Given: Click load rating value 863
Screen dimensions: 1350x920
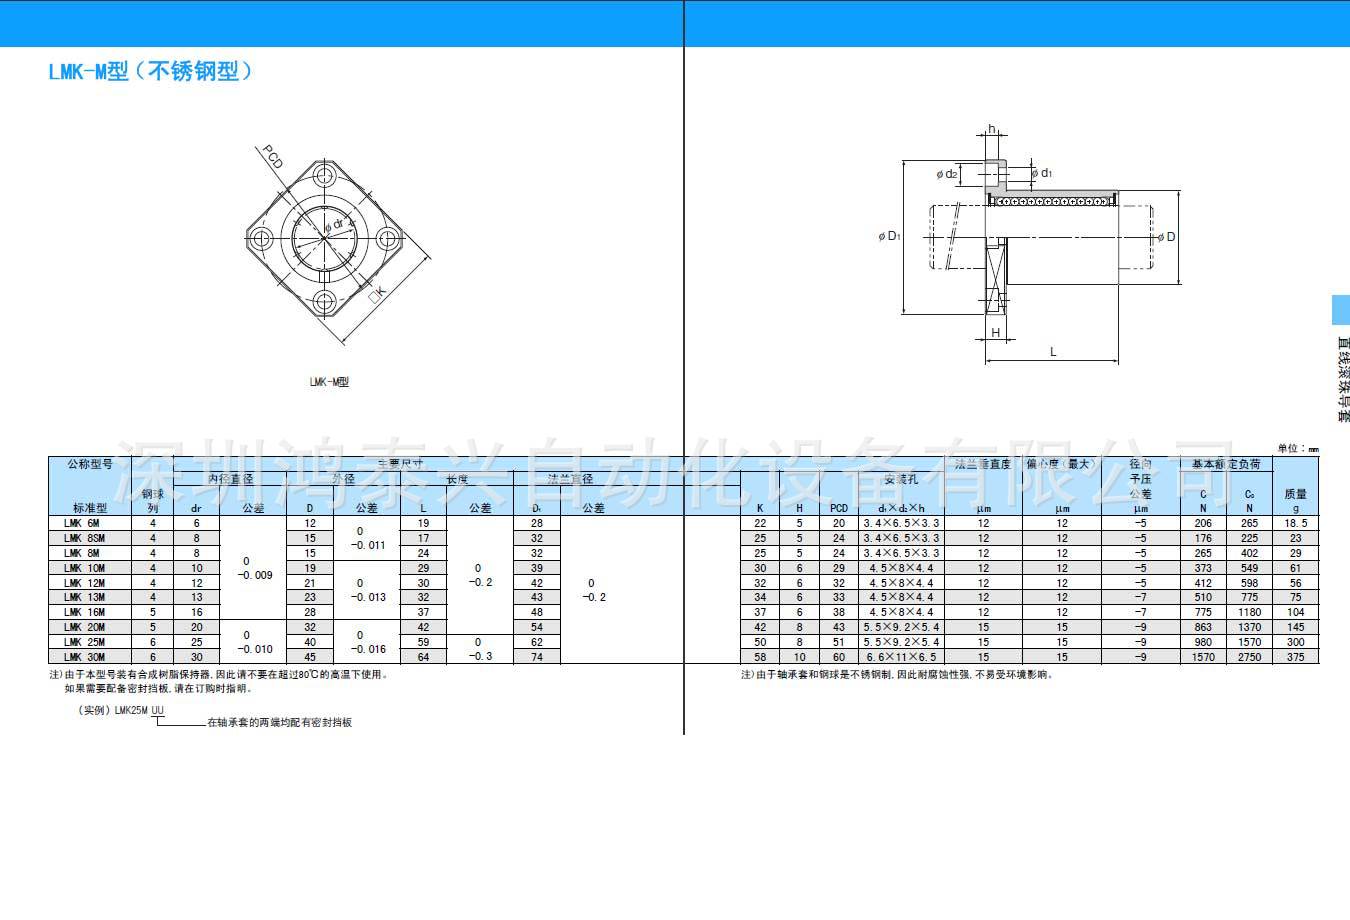Looking at the screenshot, I should click(x=1203, y=627).
